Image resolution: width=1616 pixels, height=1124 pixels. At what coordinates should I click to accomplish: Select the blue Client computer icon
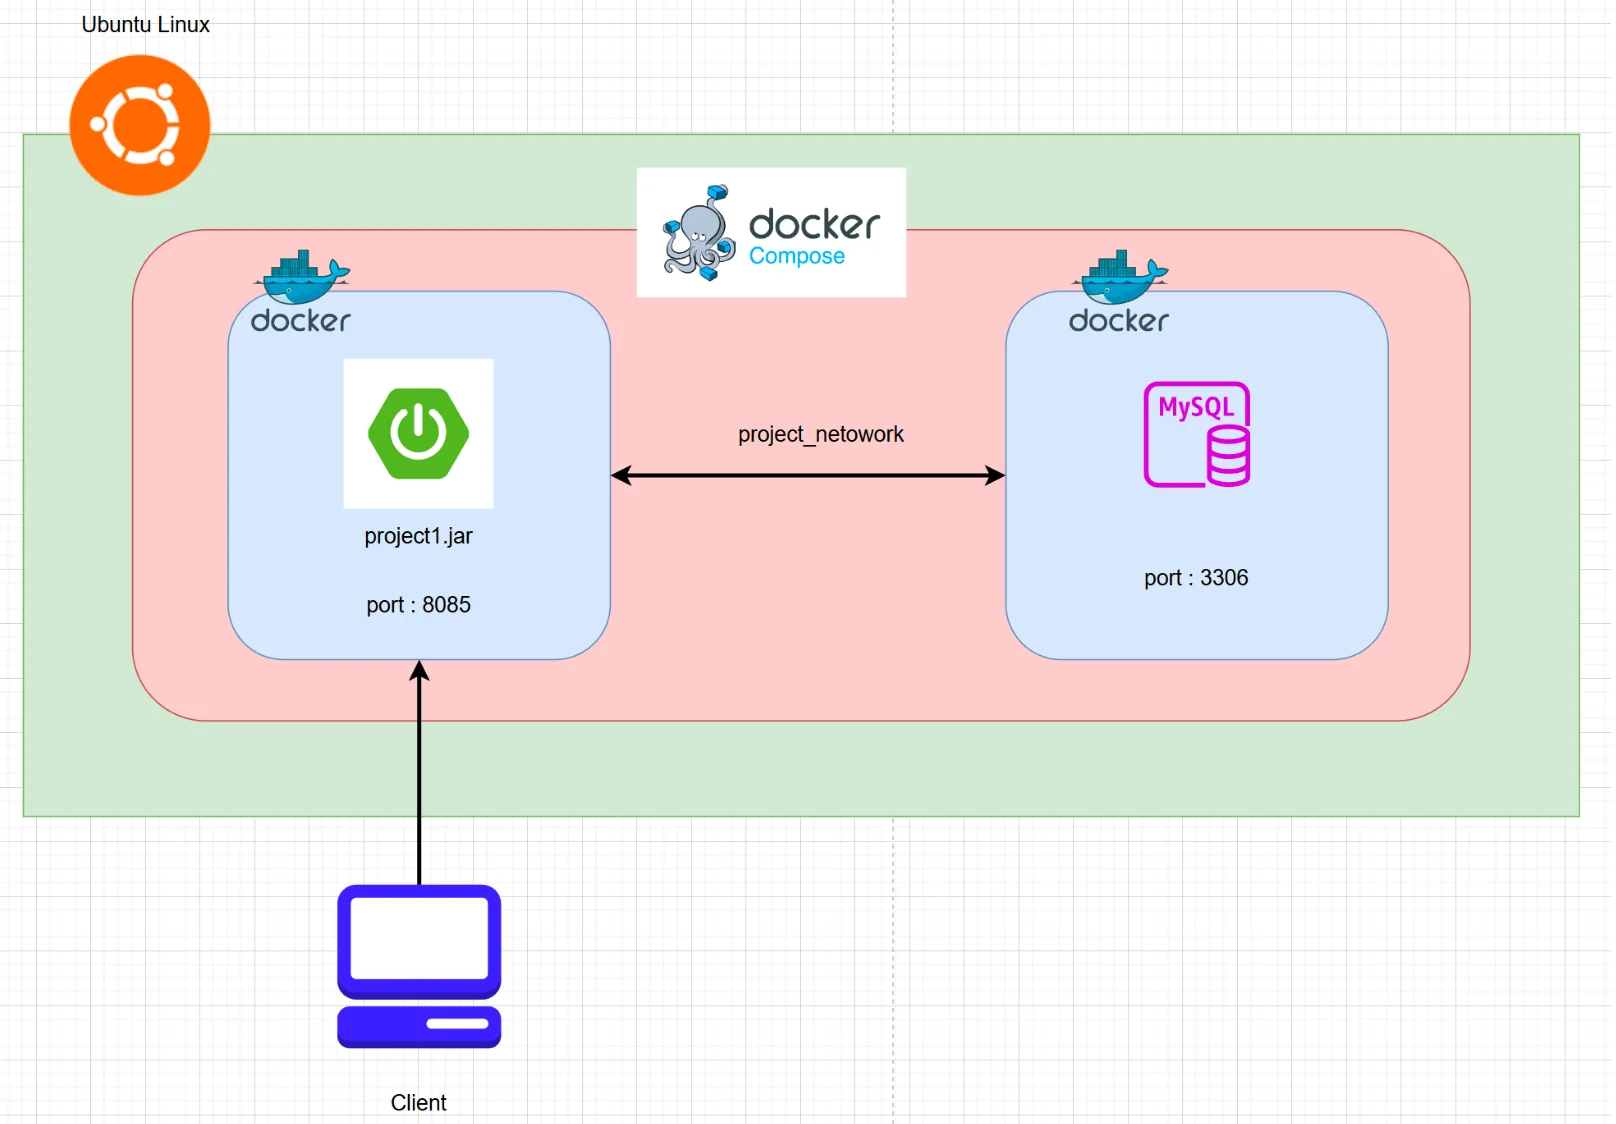click(x=419, y=966)
